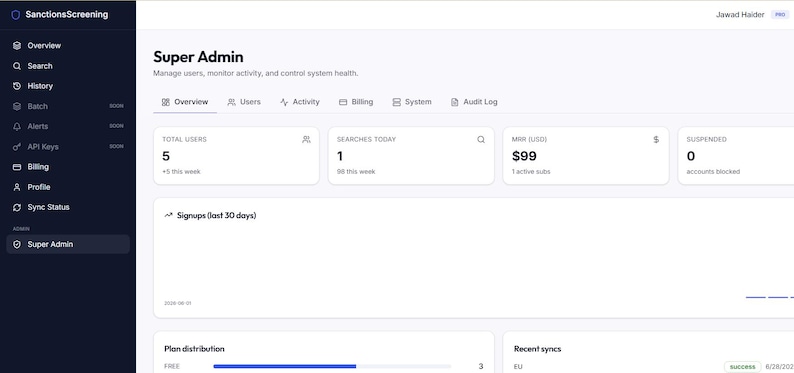Select the Super Admin shield icon
The width and height of the screenshot is (794, 373).
tap(17, 244)
